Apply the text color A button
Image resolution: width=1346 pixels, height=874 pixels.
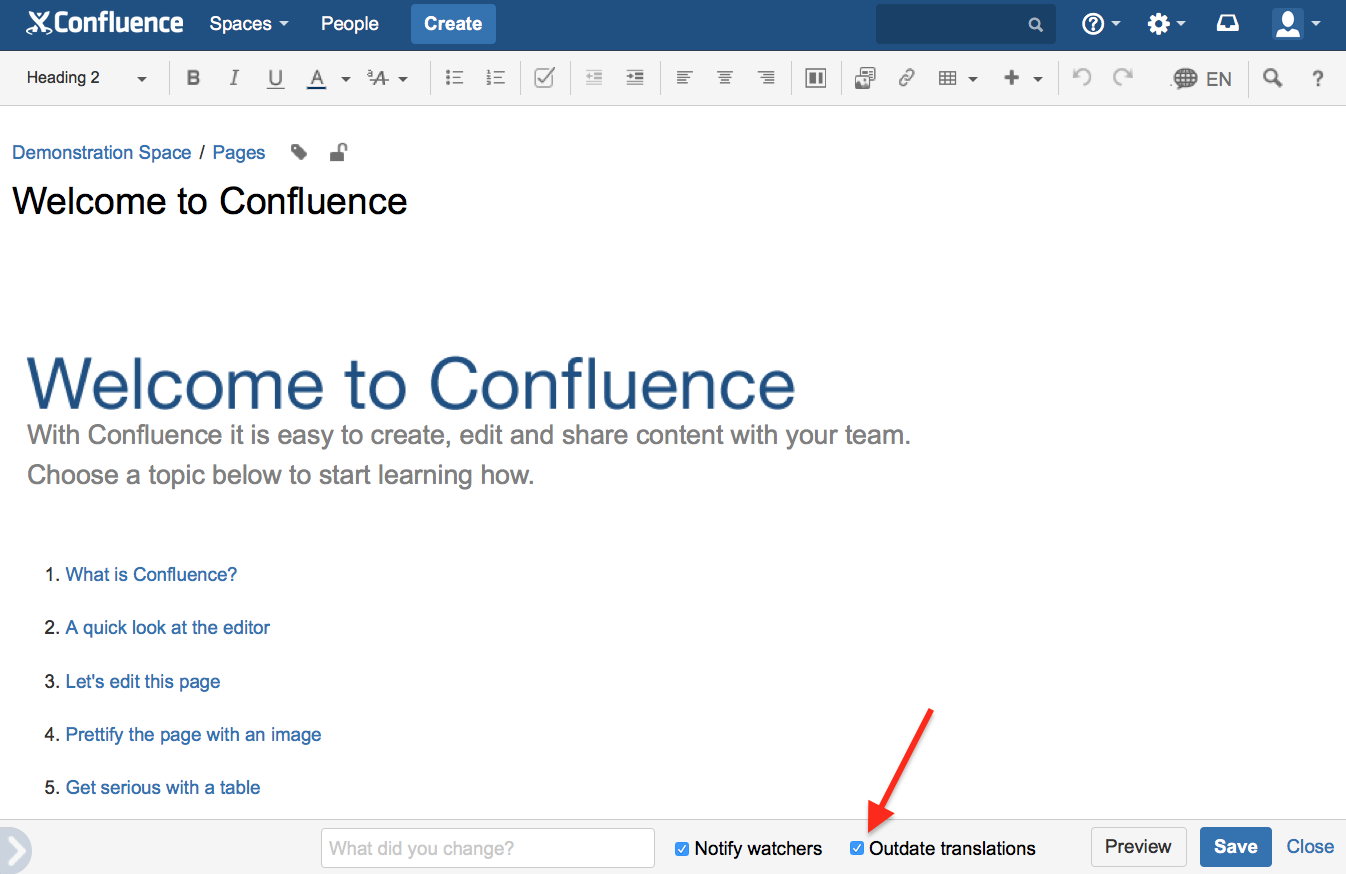[317, 78]
